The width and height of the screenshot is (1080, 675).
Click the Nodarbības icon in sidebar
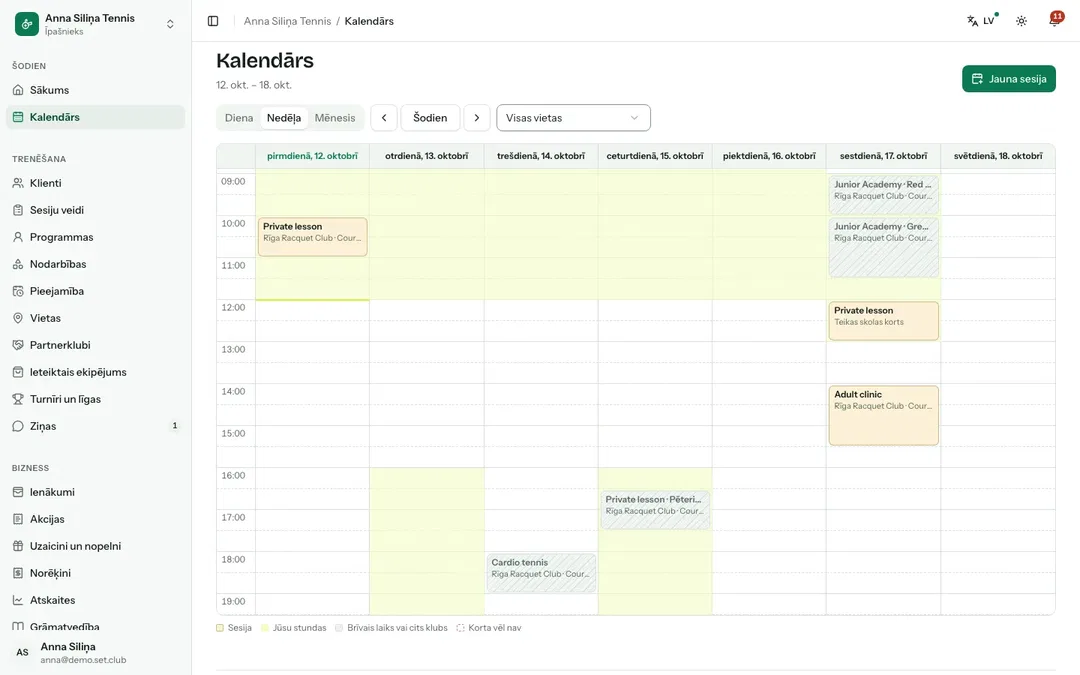18,264
